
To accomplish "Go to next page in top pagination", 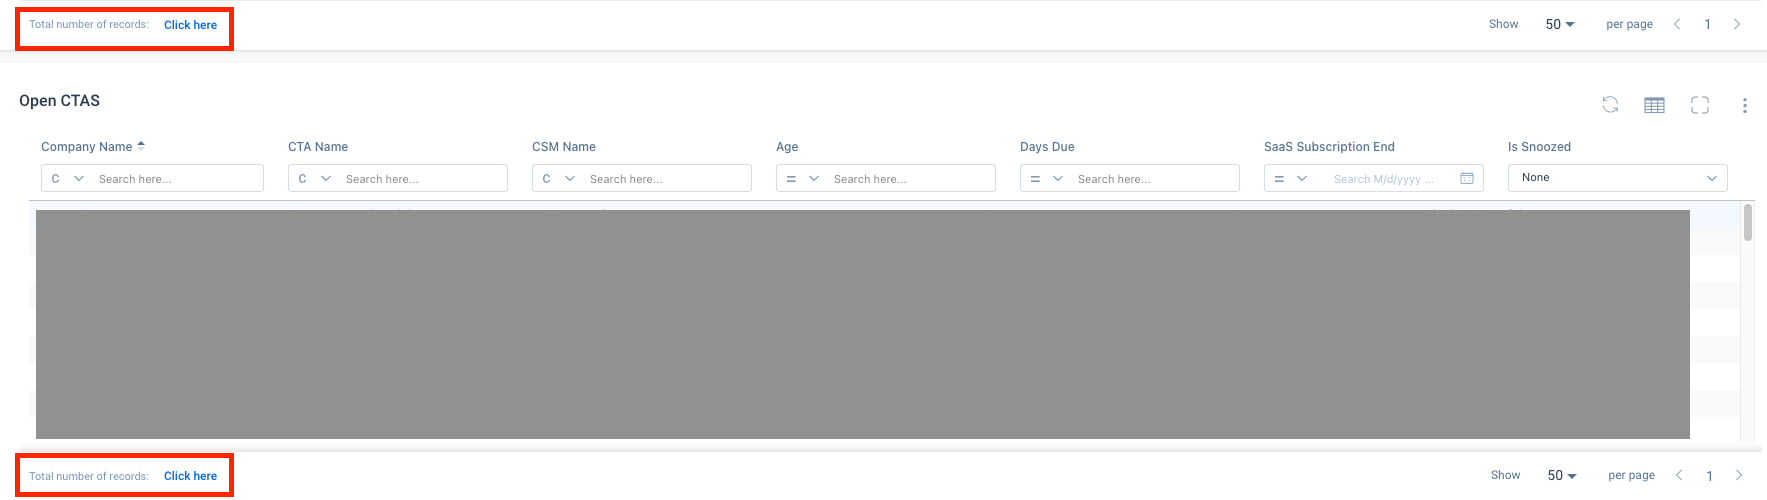I will [1737, 24].
